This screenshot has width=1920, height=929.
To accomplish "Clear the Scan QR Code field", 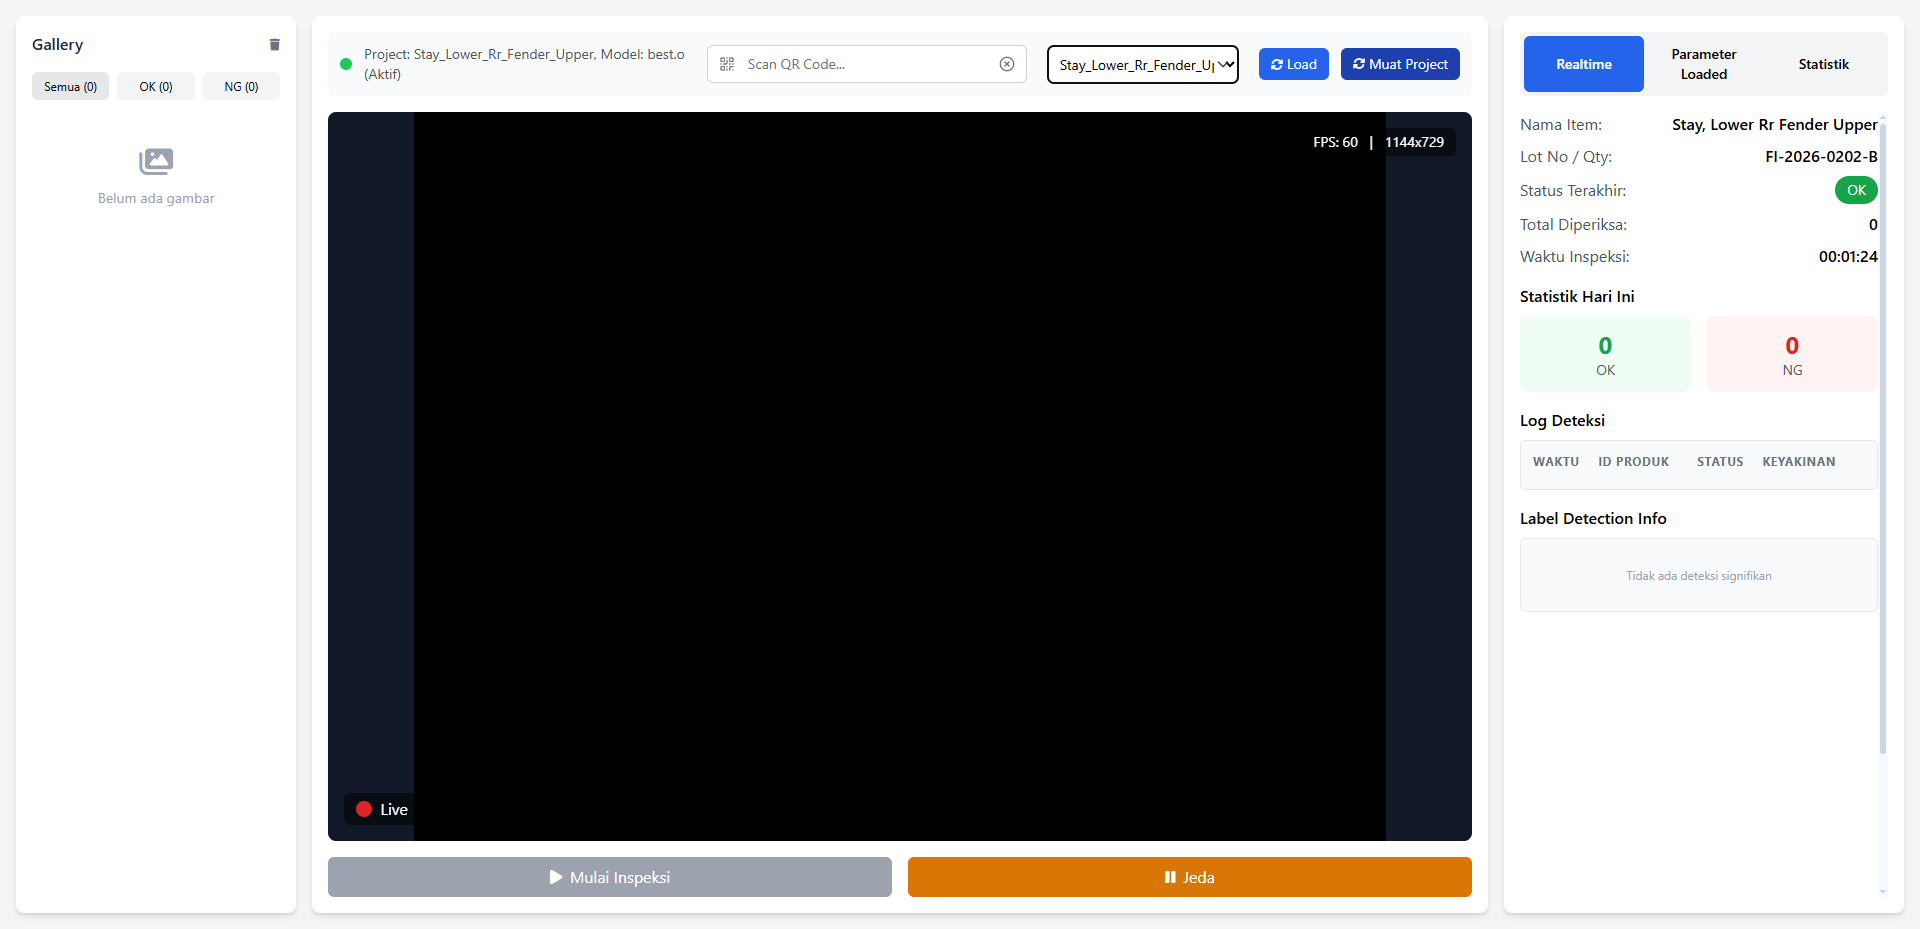I will 1007,64.
